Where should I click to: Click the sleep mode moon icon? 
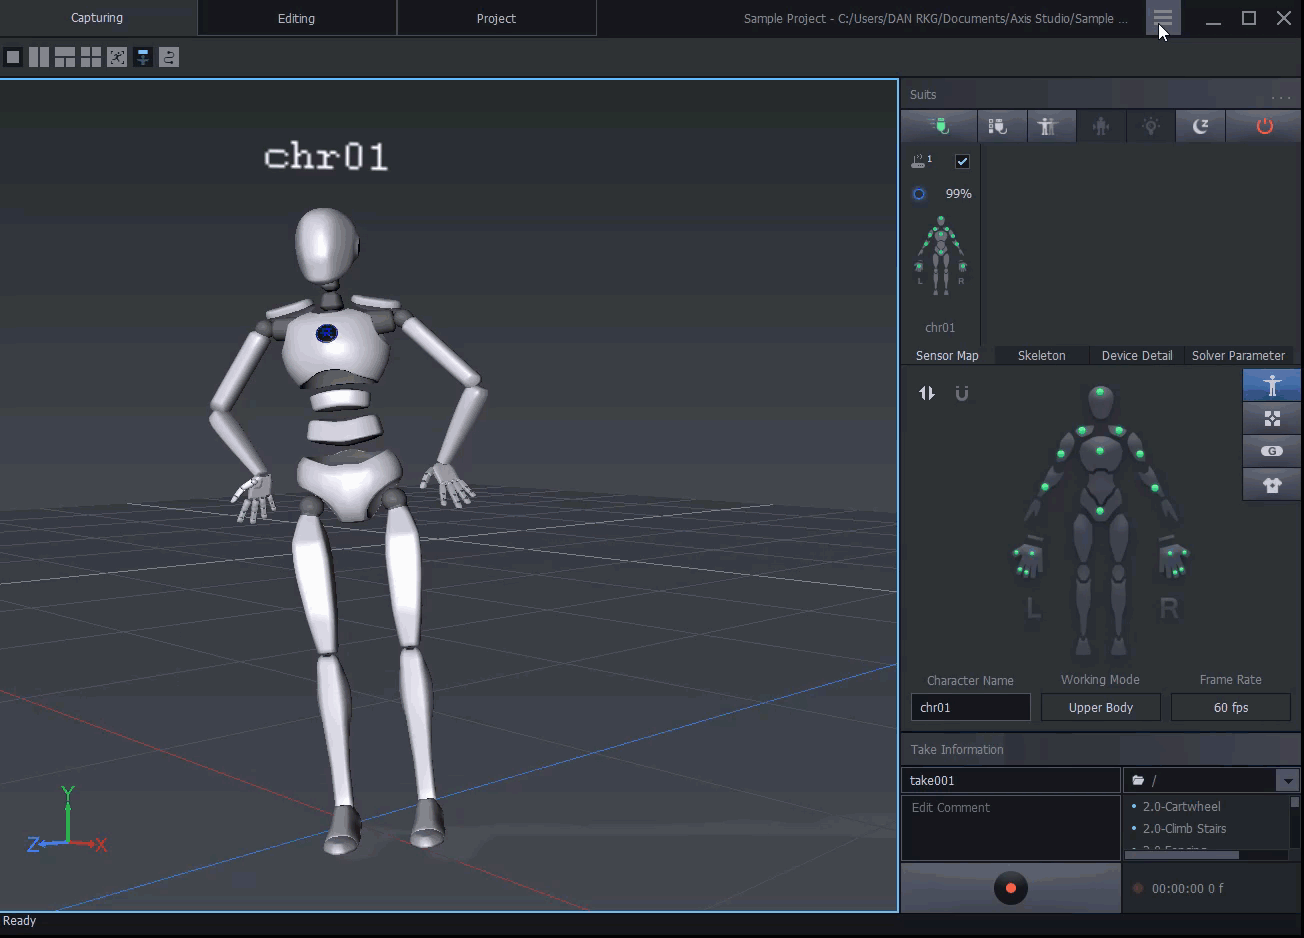coord(1201,126)
